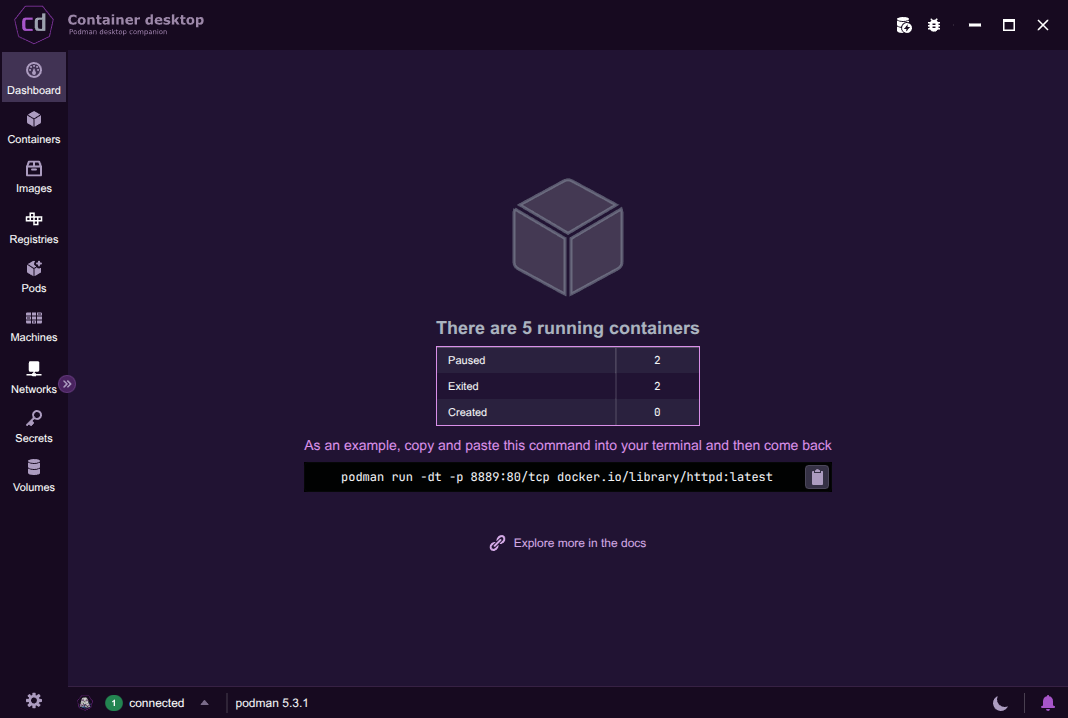Open the Registries section
Viewport: 1068px width, 718px height.
coord(33,228)
